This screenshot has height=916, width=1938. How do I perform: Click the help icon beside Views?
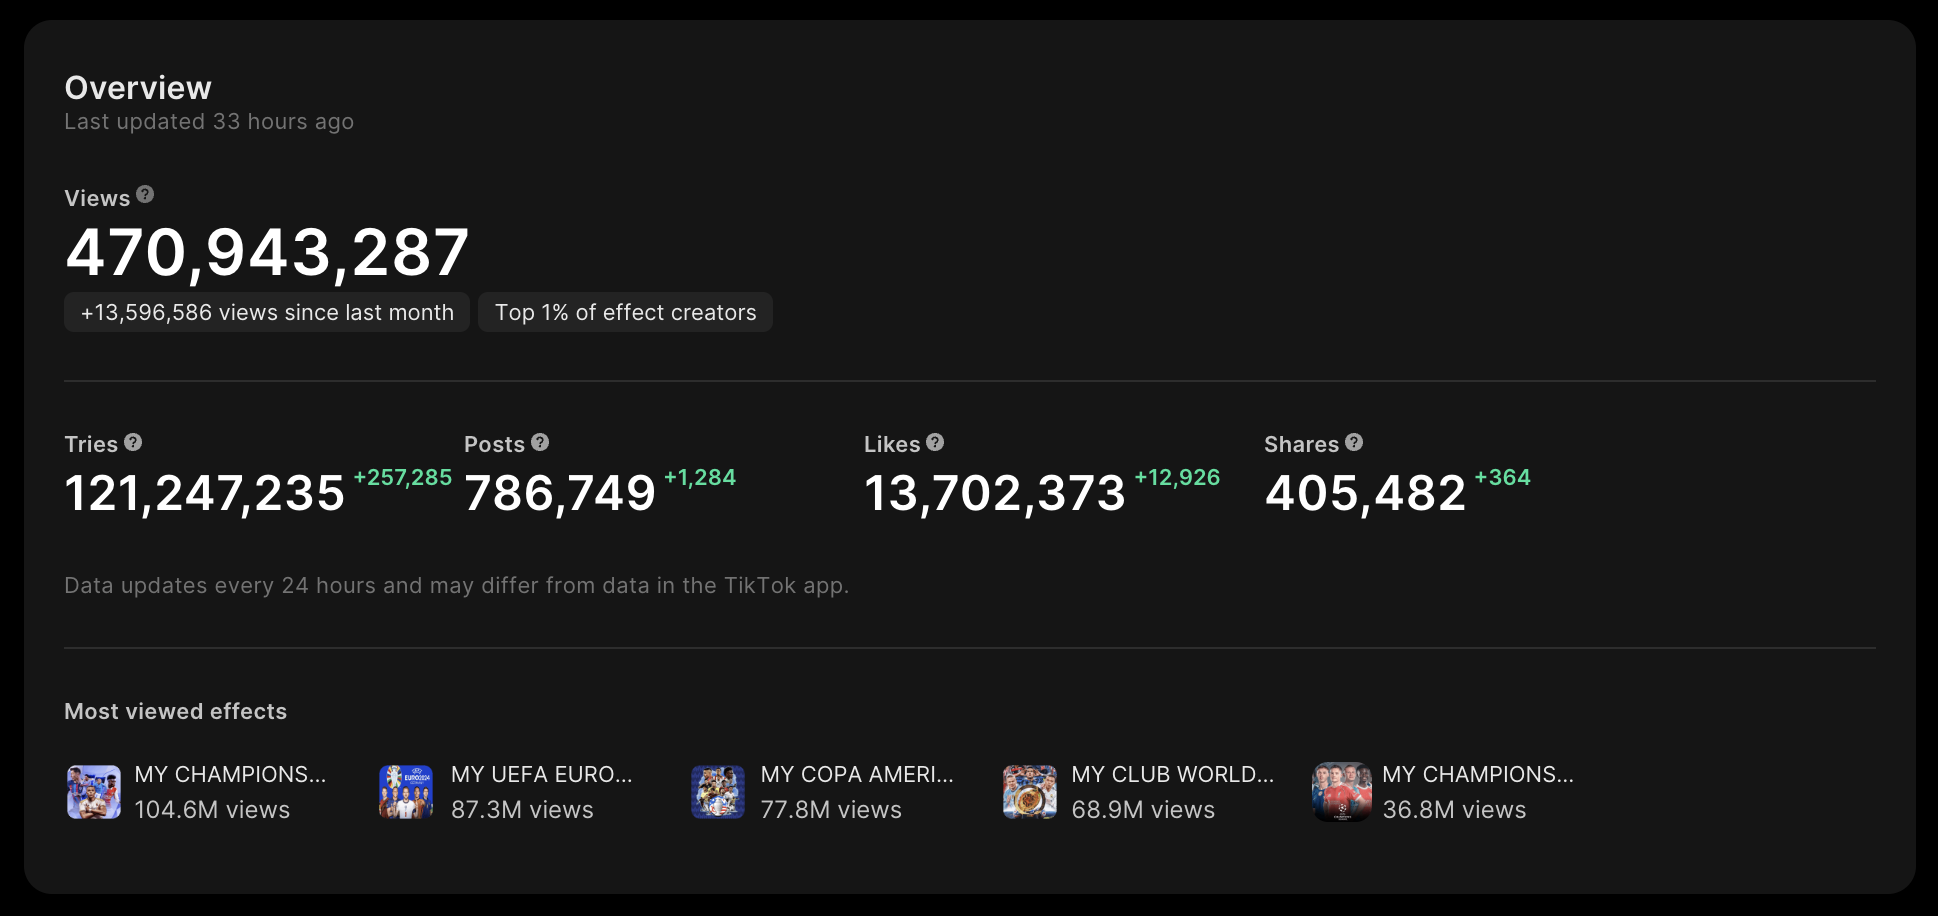point(145,195)
